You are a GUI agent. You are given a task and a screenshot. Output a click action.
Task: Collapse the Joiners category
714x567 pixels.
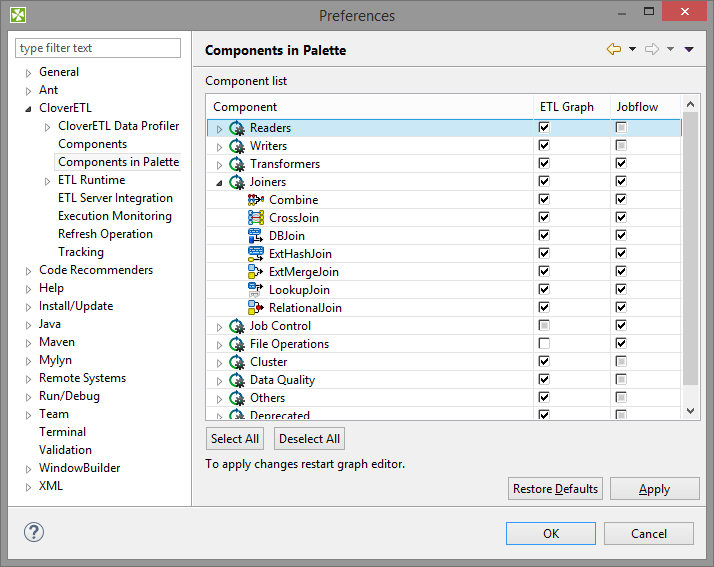[x=219, y=182]
